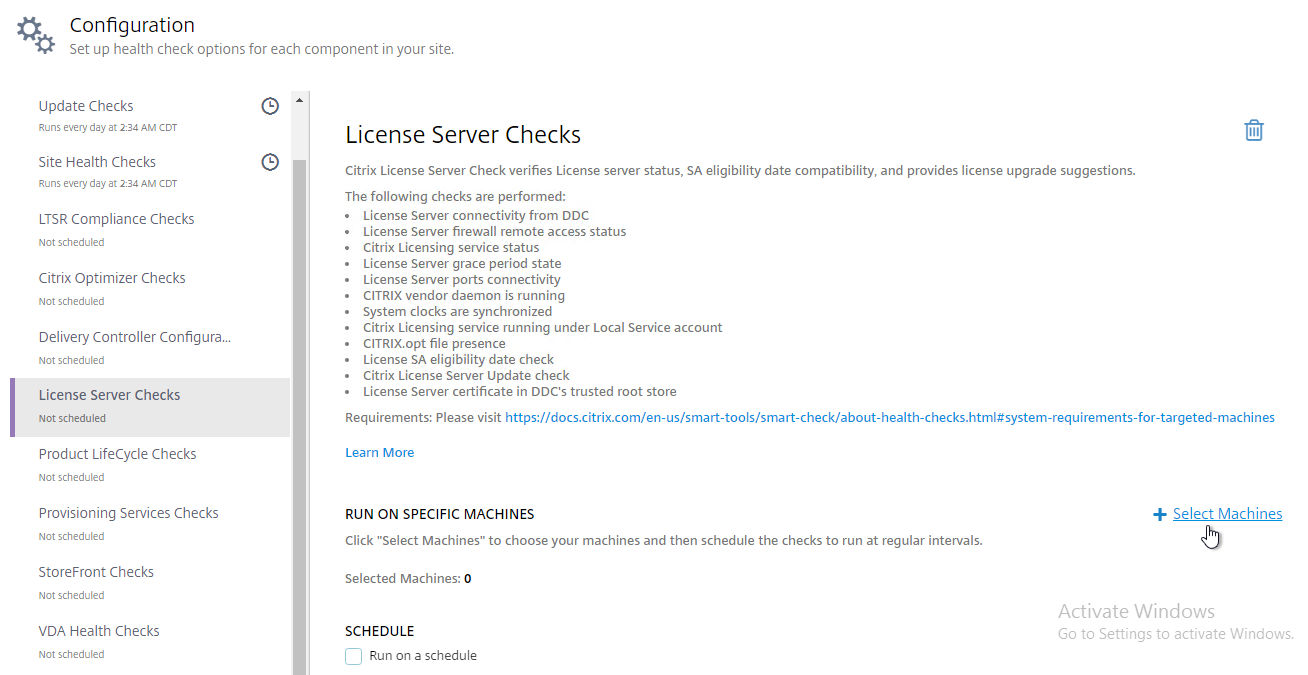Click 'License SA eligibility date check' bullet
This screenshot has height=675, width=1308.
[458, 360]
